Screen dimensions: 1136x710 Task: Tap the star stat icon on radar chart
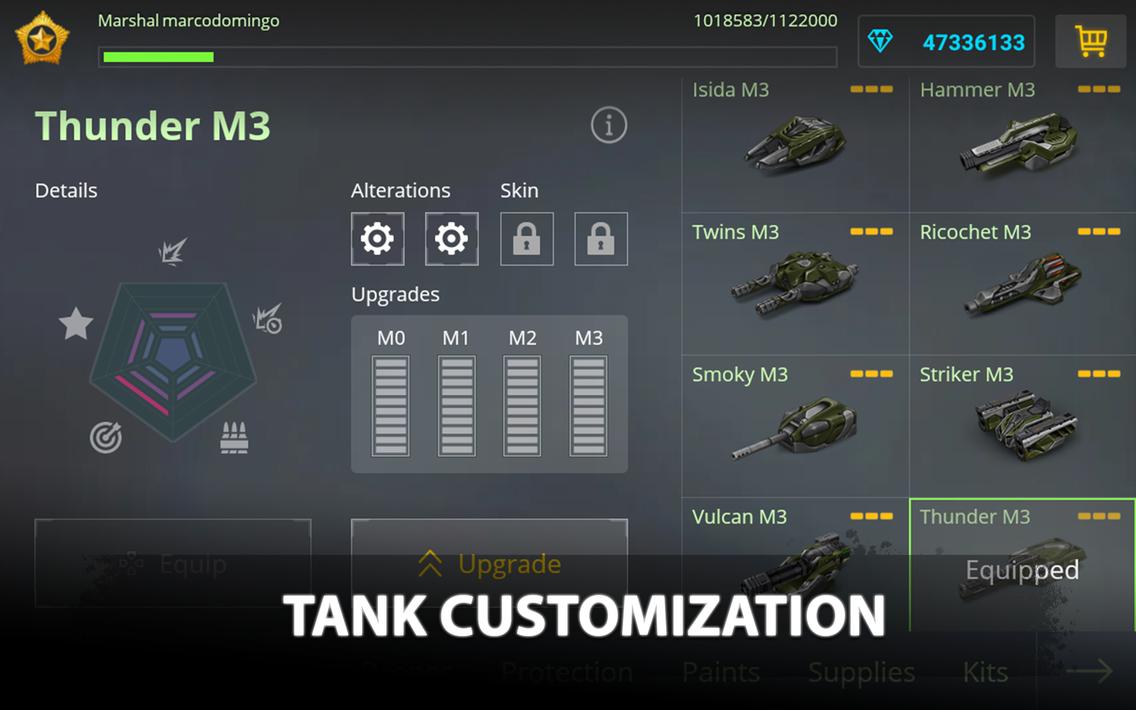coord(76,323)
